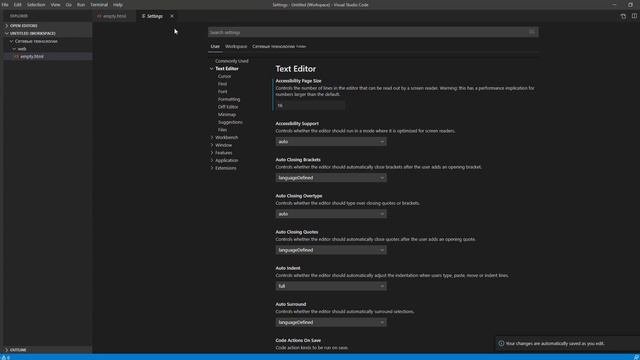The width and height of the screenshot is (640, 360).
Task: Select Suggestions under Text Editor
Action: 230,122
